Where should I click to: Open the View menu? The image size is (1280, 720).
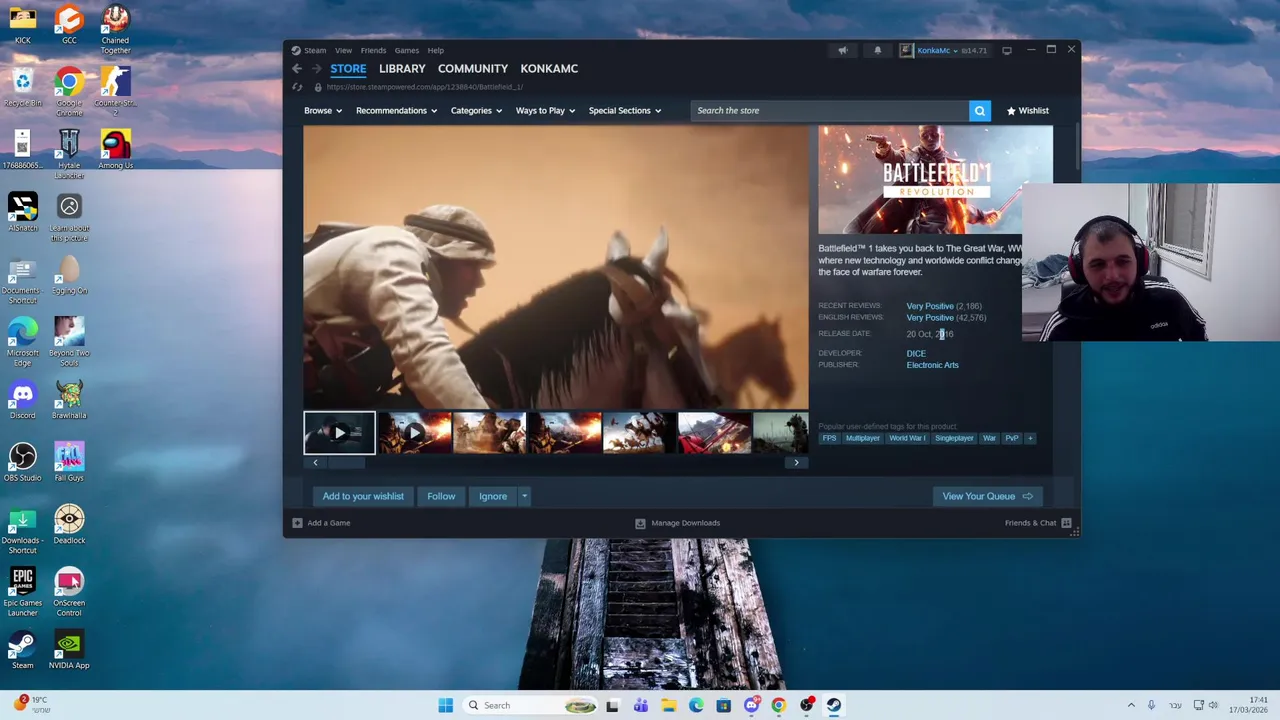[343, 50]
